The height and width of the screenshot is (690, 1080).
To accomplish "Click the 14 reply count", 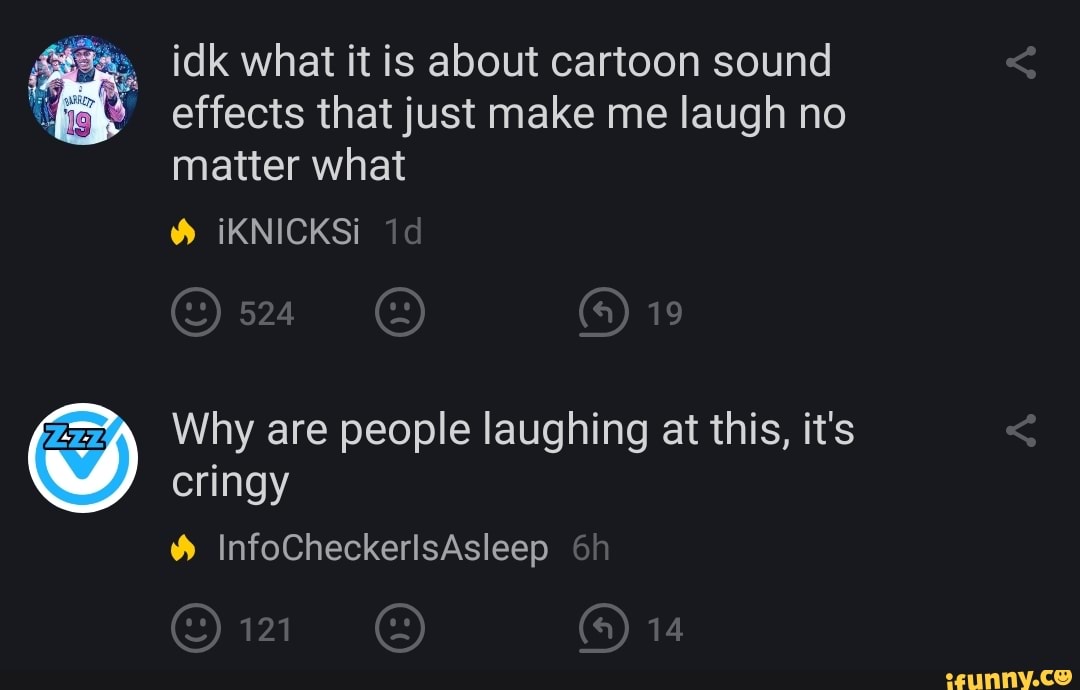I will [662, 629].
